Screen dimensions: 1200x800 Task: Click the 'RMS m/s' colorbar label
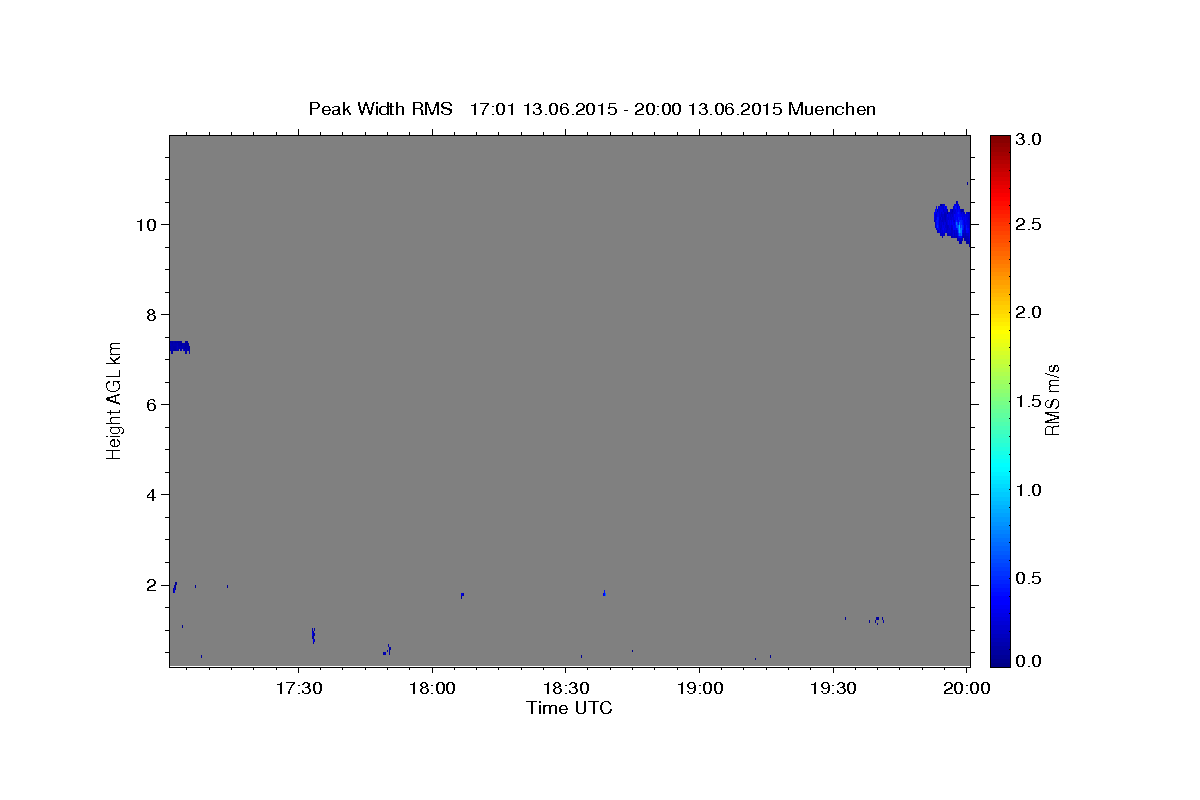coord(1051,400)
